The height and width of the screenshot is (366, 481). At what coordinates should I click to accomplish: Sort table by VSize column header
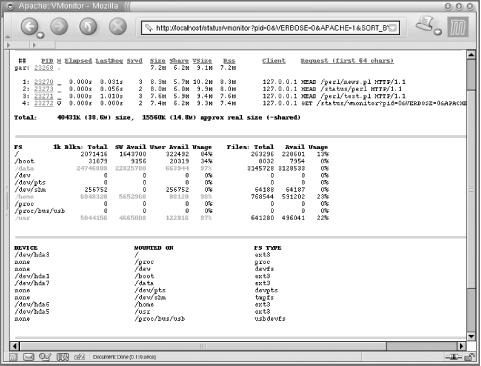202,61
